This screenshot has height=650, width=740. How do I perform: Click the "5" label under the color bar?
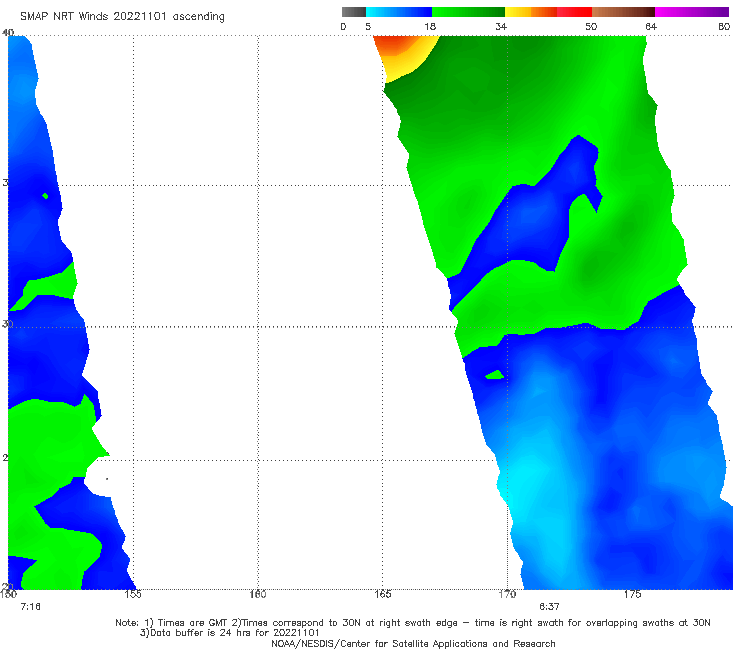pos(368,27)
